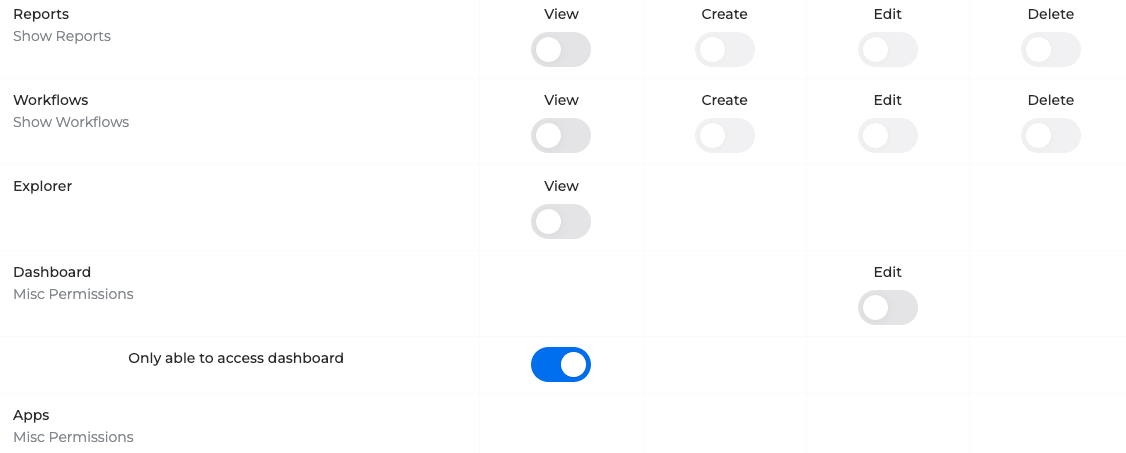Click the Show Workflows description text

tap(71, 122)
